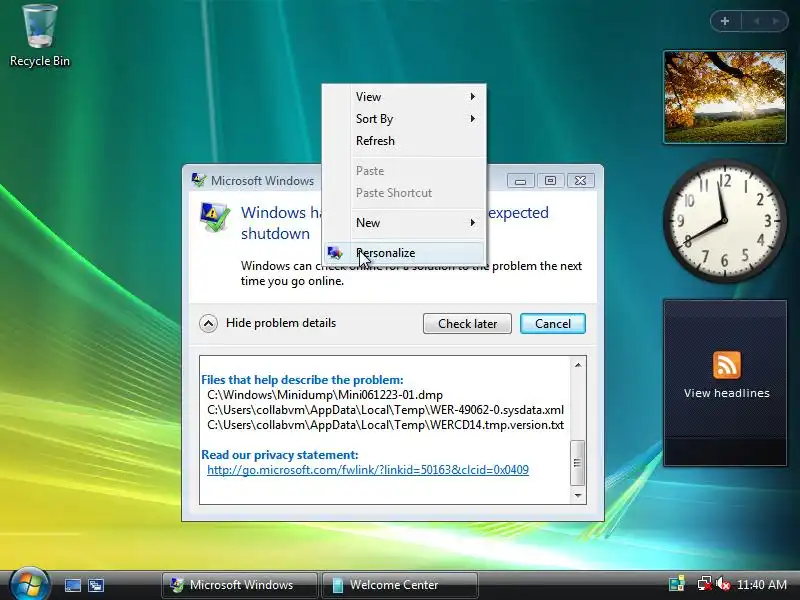Image resolution: width=800 pixels, height=600 pixels.
Task: Open the Windows Start orb
Action: (x=30, y=584)
